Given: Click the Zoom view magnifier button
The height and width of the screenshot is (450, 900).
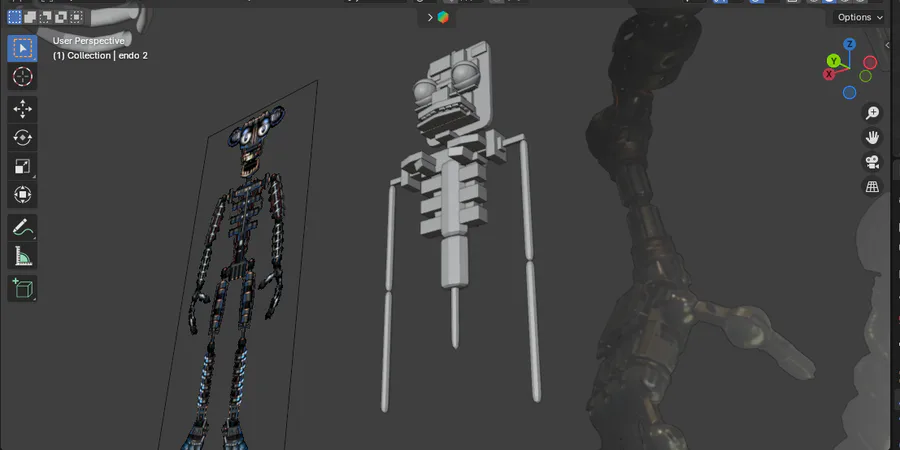Looking at the screenshot, I should 872,112.
